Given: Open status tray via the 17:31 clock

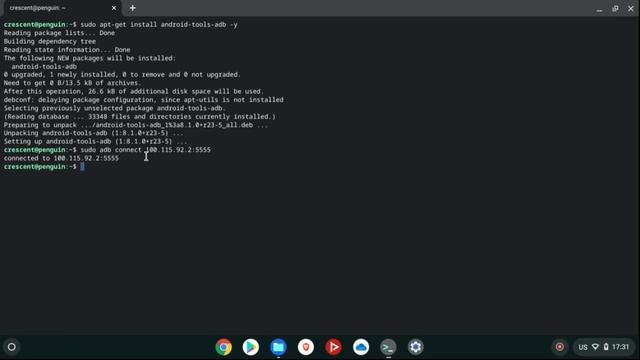Looking at the screenshot, I should coord(620,347).
